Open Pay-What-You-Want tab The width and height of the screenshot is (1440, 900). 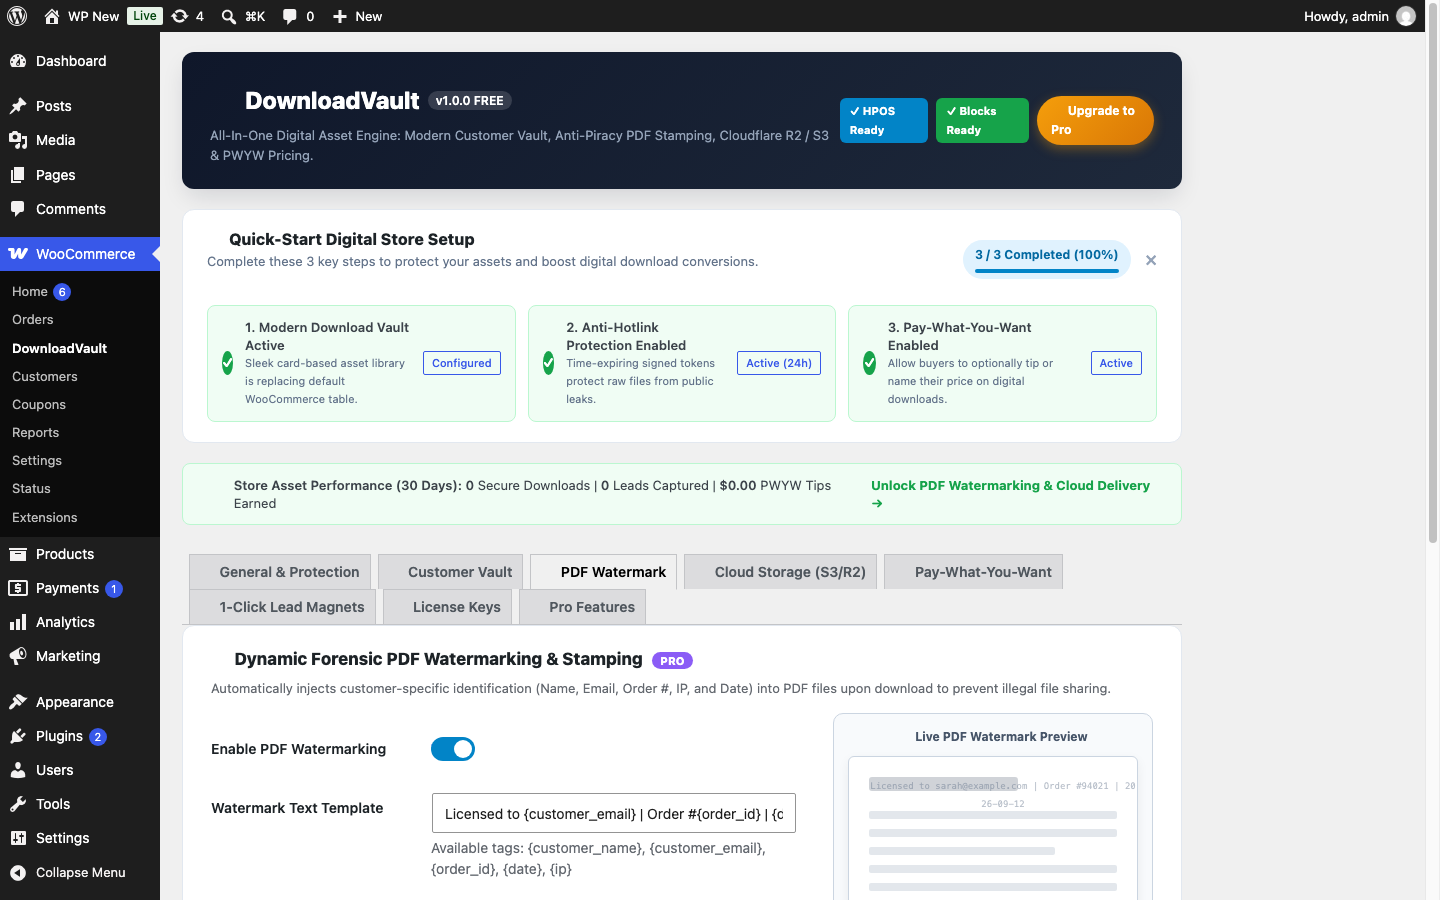[973, 572]
